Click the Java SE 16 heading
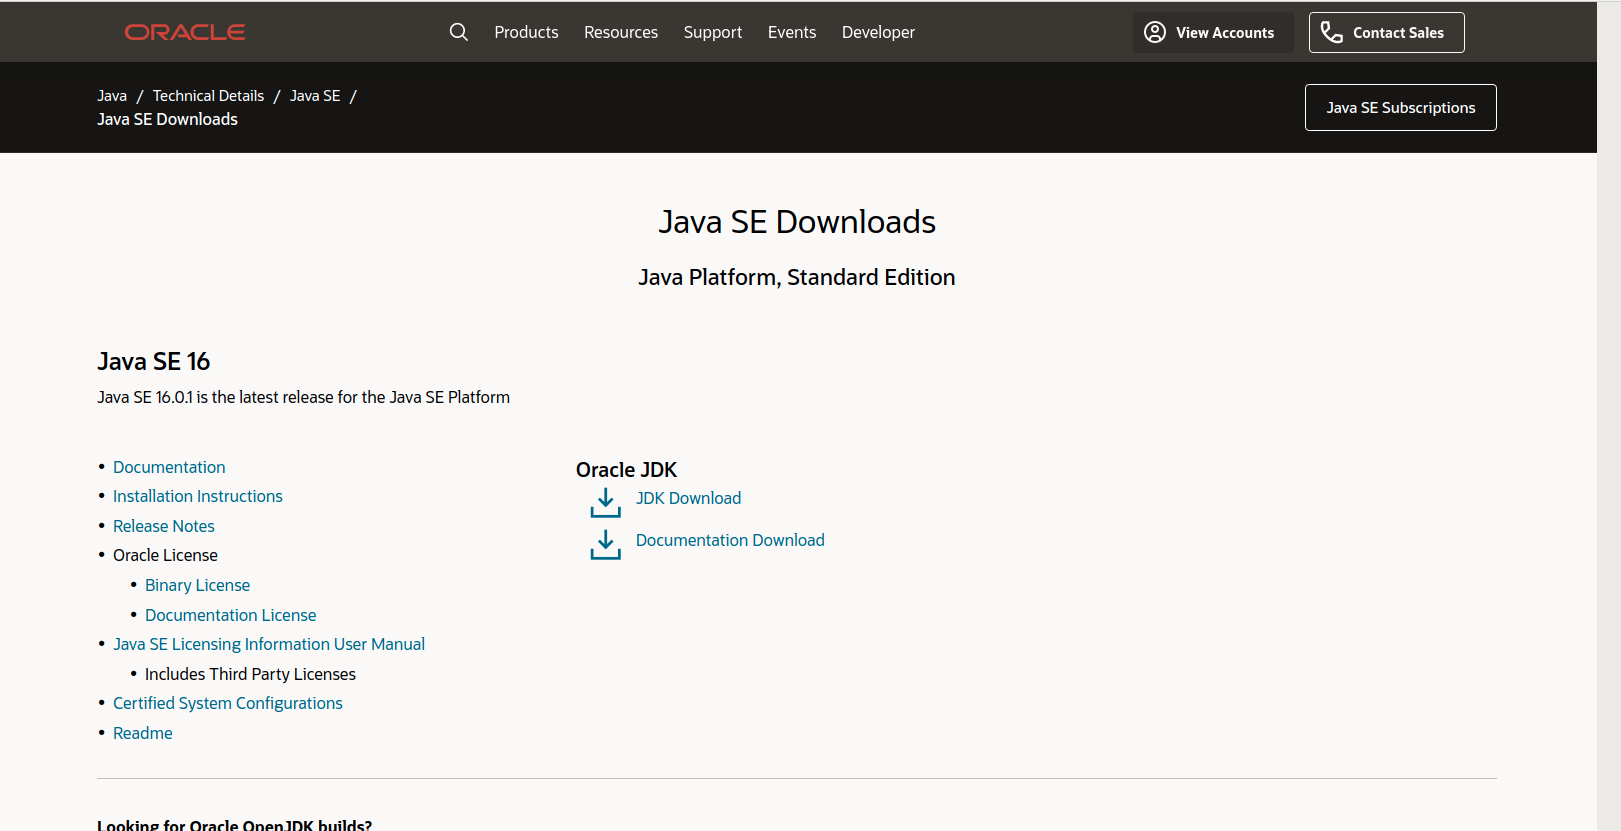Image resolution: width=1621 pixels, height=831 pixels. [154, 361]
